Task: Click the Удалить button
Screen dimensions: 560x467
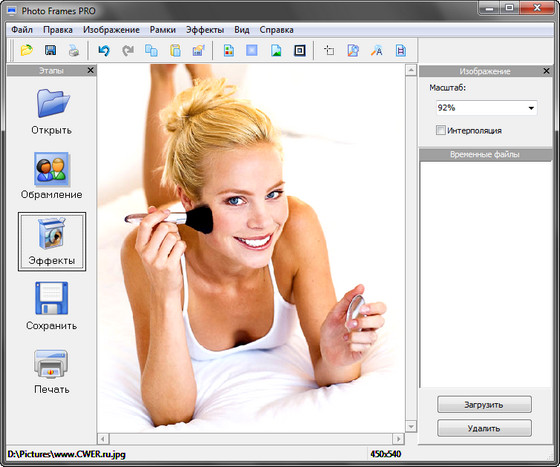Action: pyautogui.click(x=484, y=428)
